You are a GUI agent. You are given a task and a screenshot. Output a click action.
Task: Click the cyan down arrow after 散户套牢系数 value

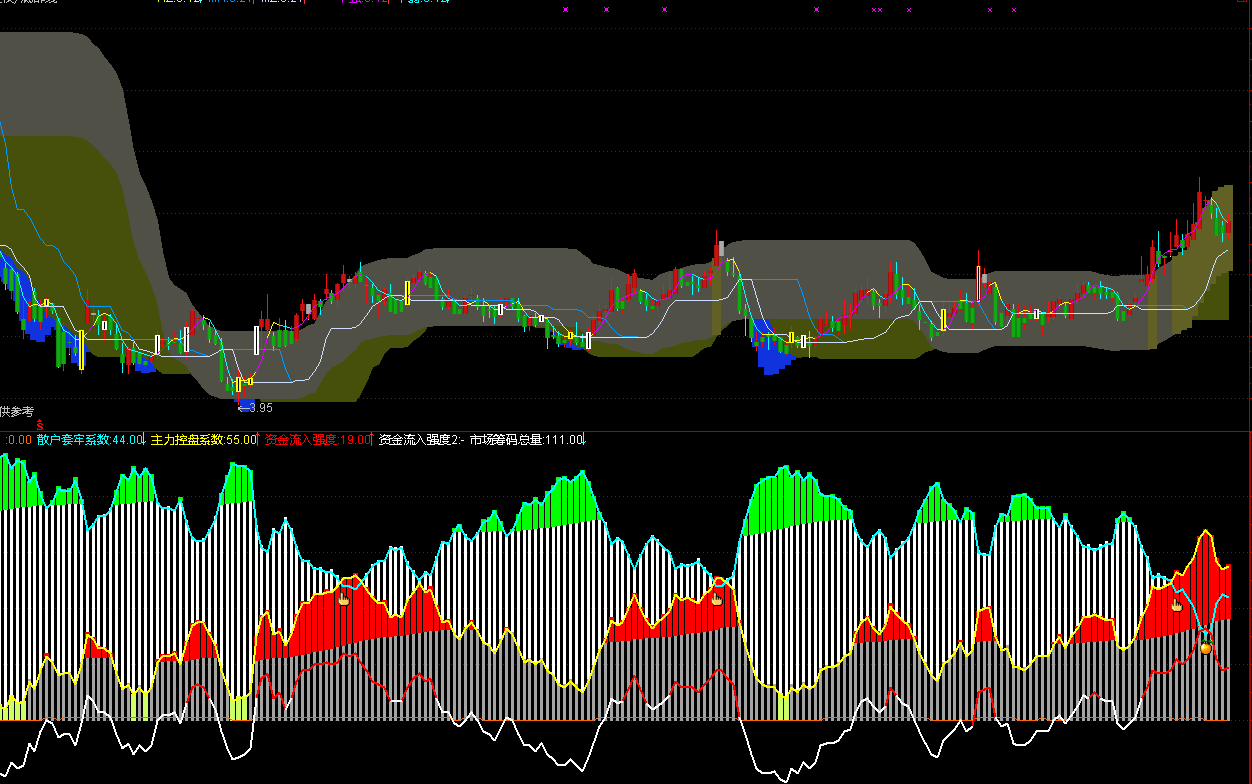pos(146,439)
